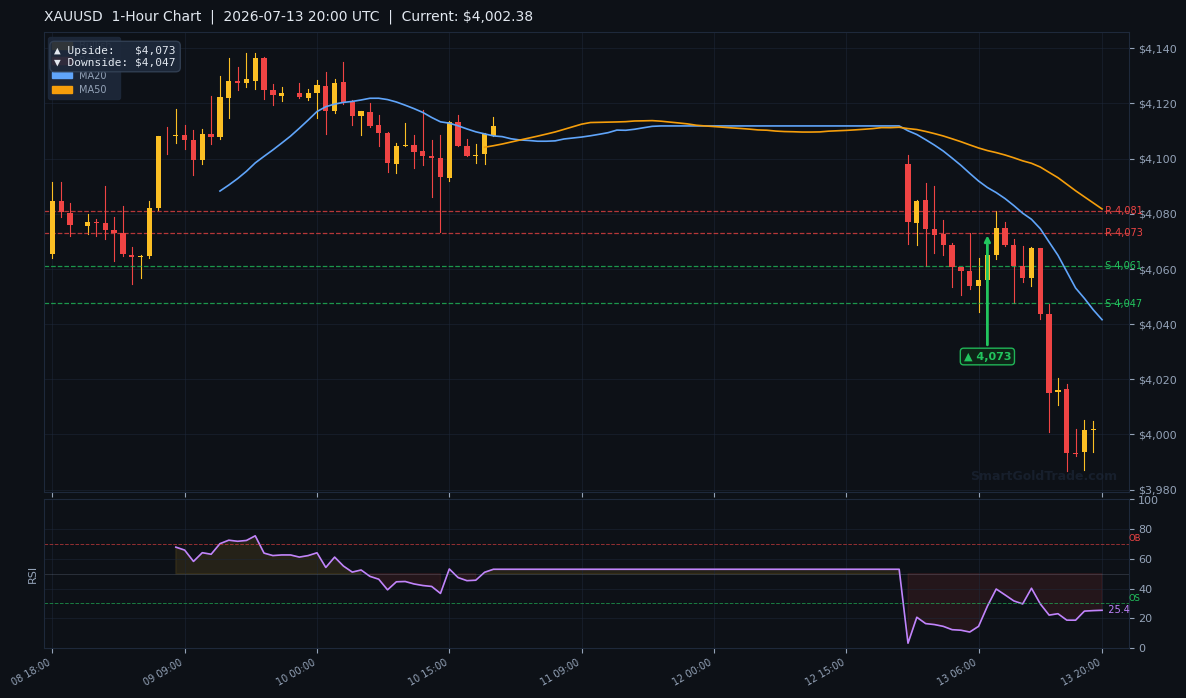Click the RSI axis 60 label

1145,560
